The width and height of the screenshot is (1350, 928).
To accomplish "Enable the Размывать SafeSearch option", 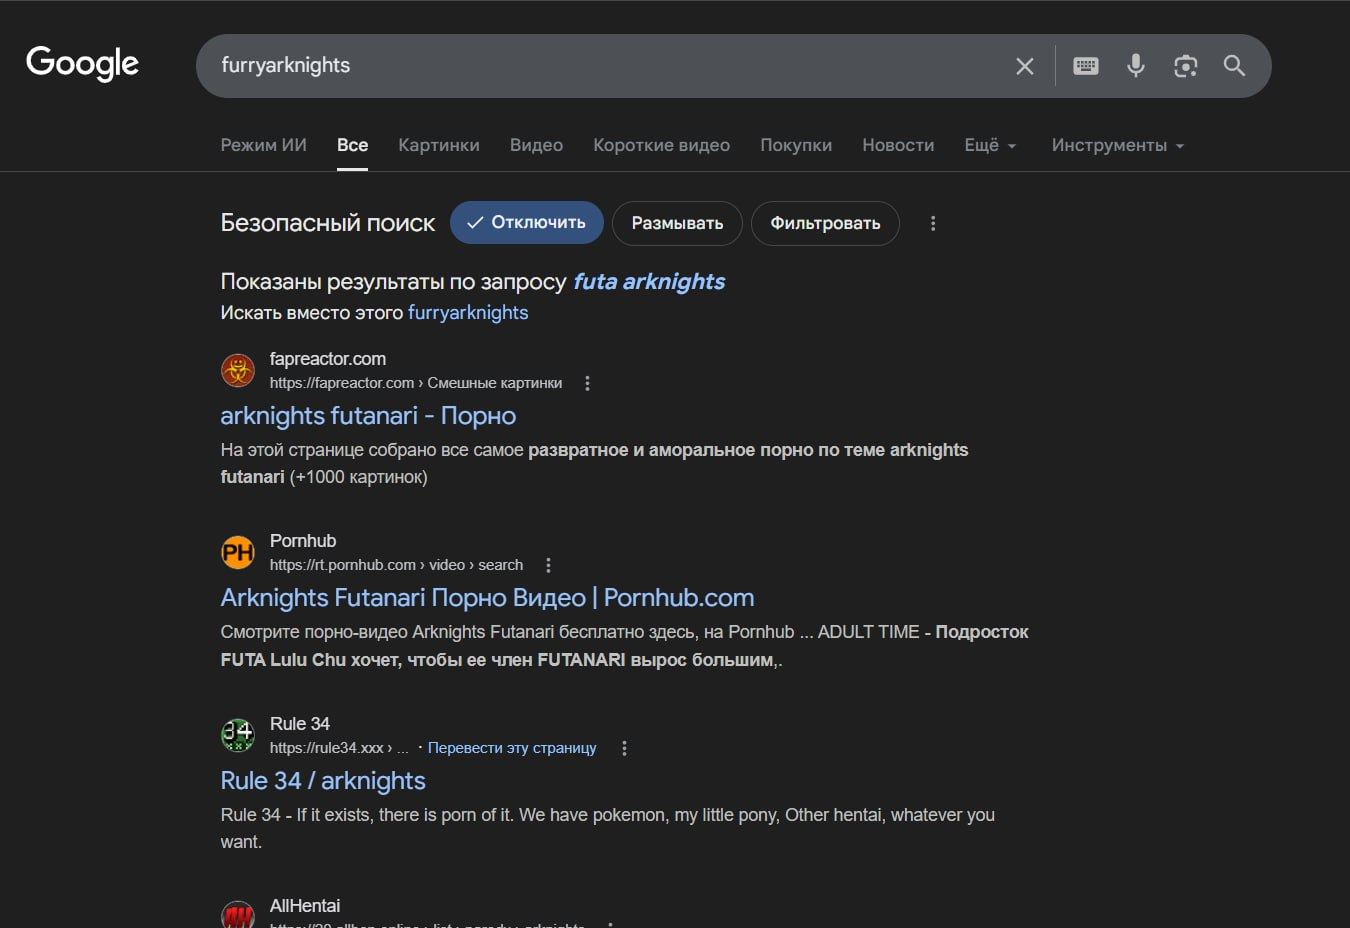I will click(676, 223).
